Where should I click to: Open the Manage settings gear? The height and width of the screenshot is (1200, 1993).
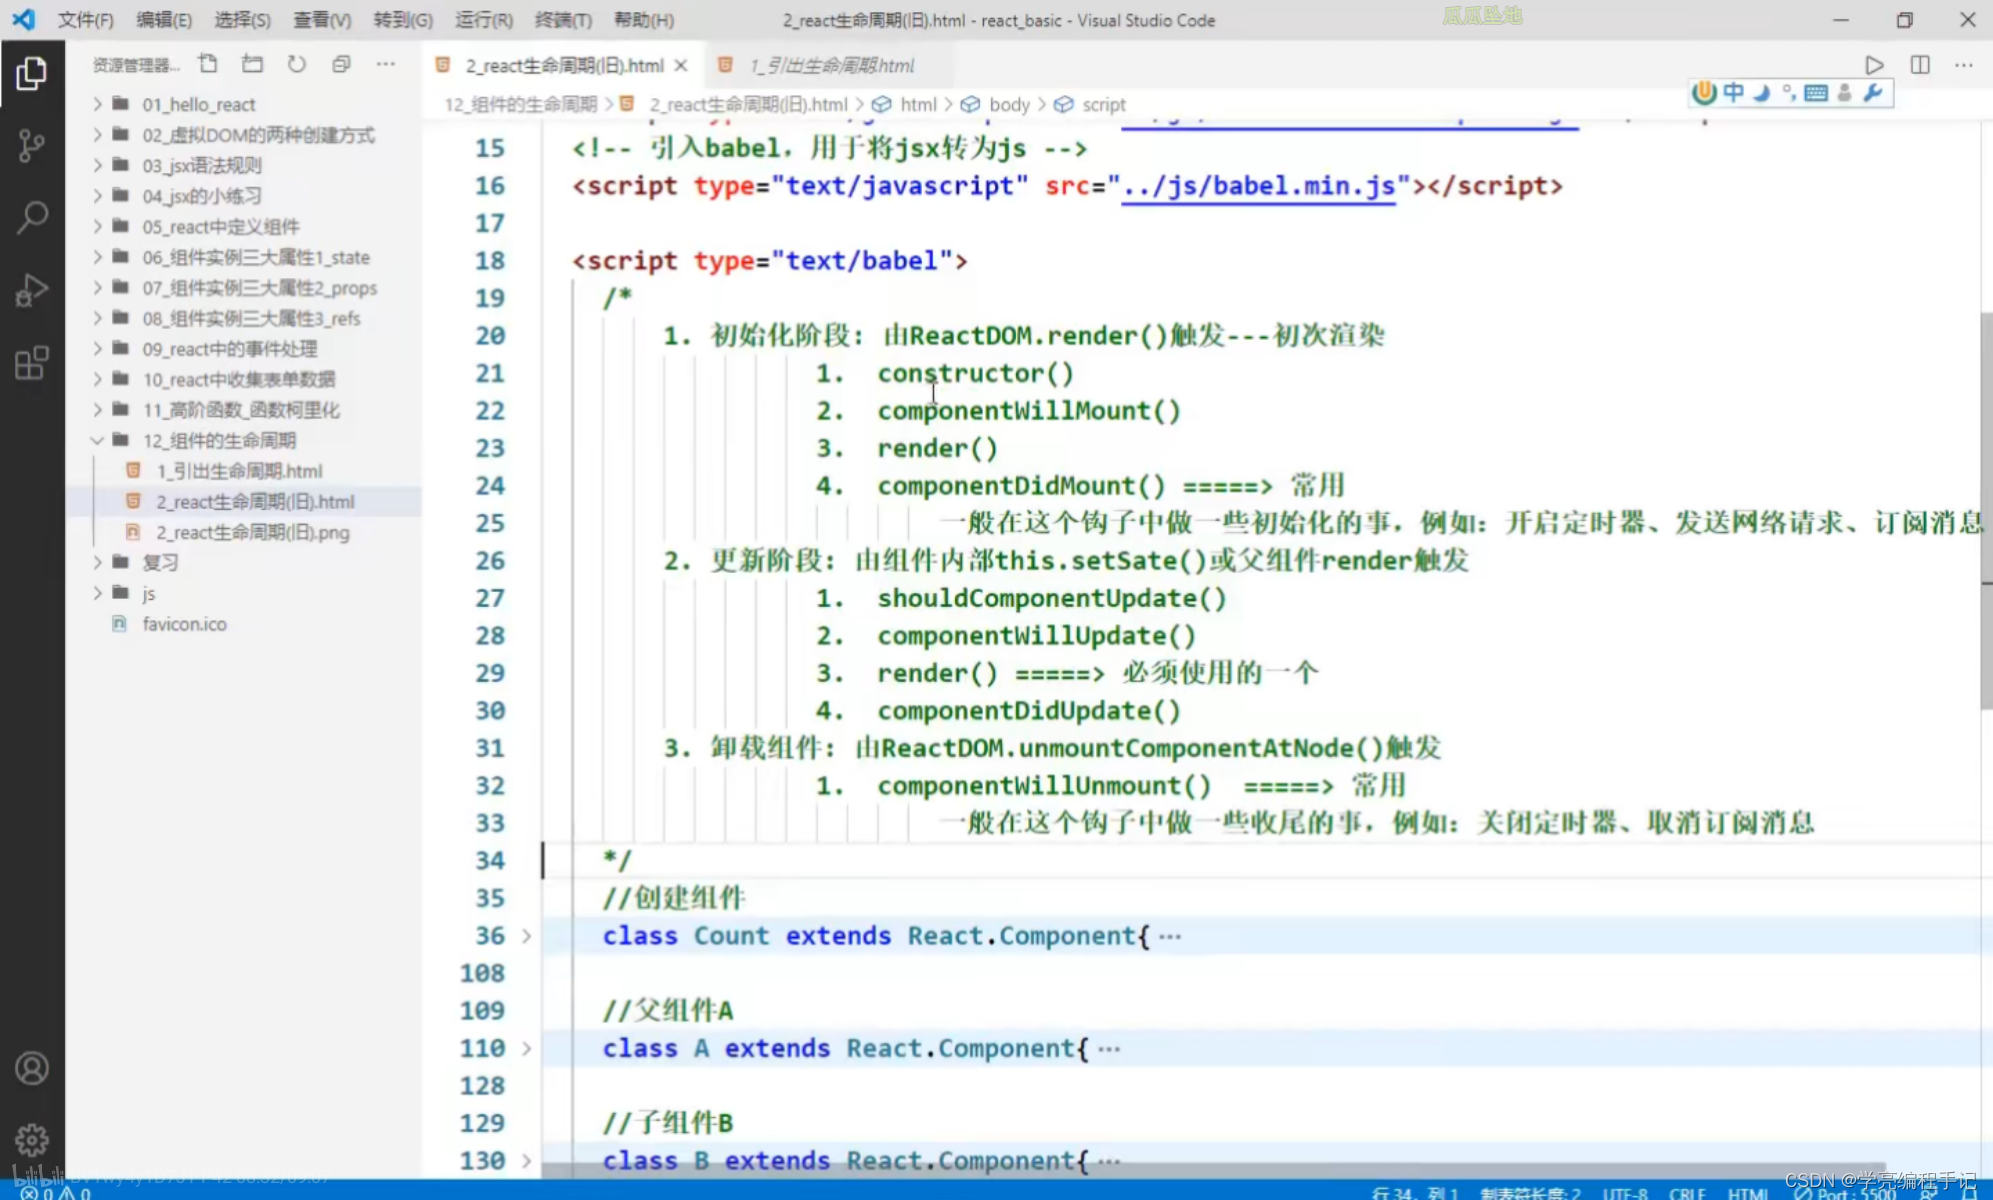(31, 1140)
